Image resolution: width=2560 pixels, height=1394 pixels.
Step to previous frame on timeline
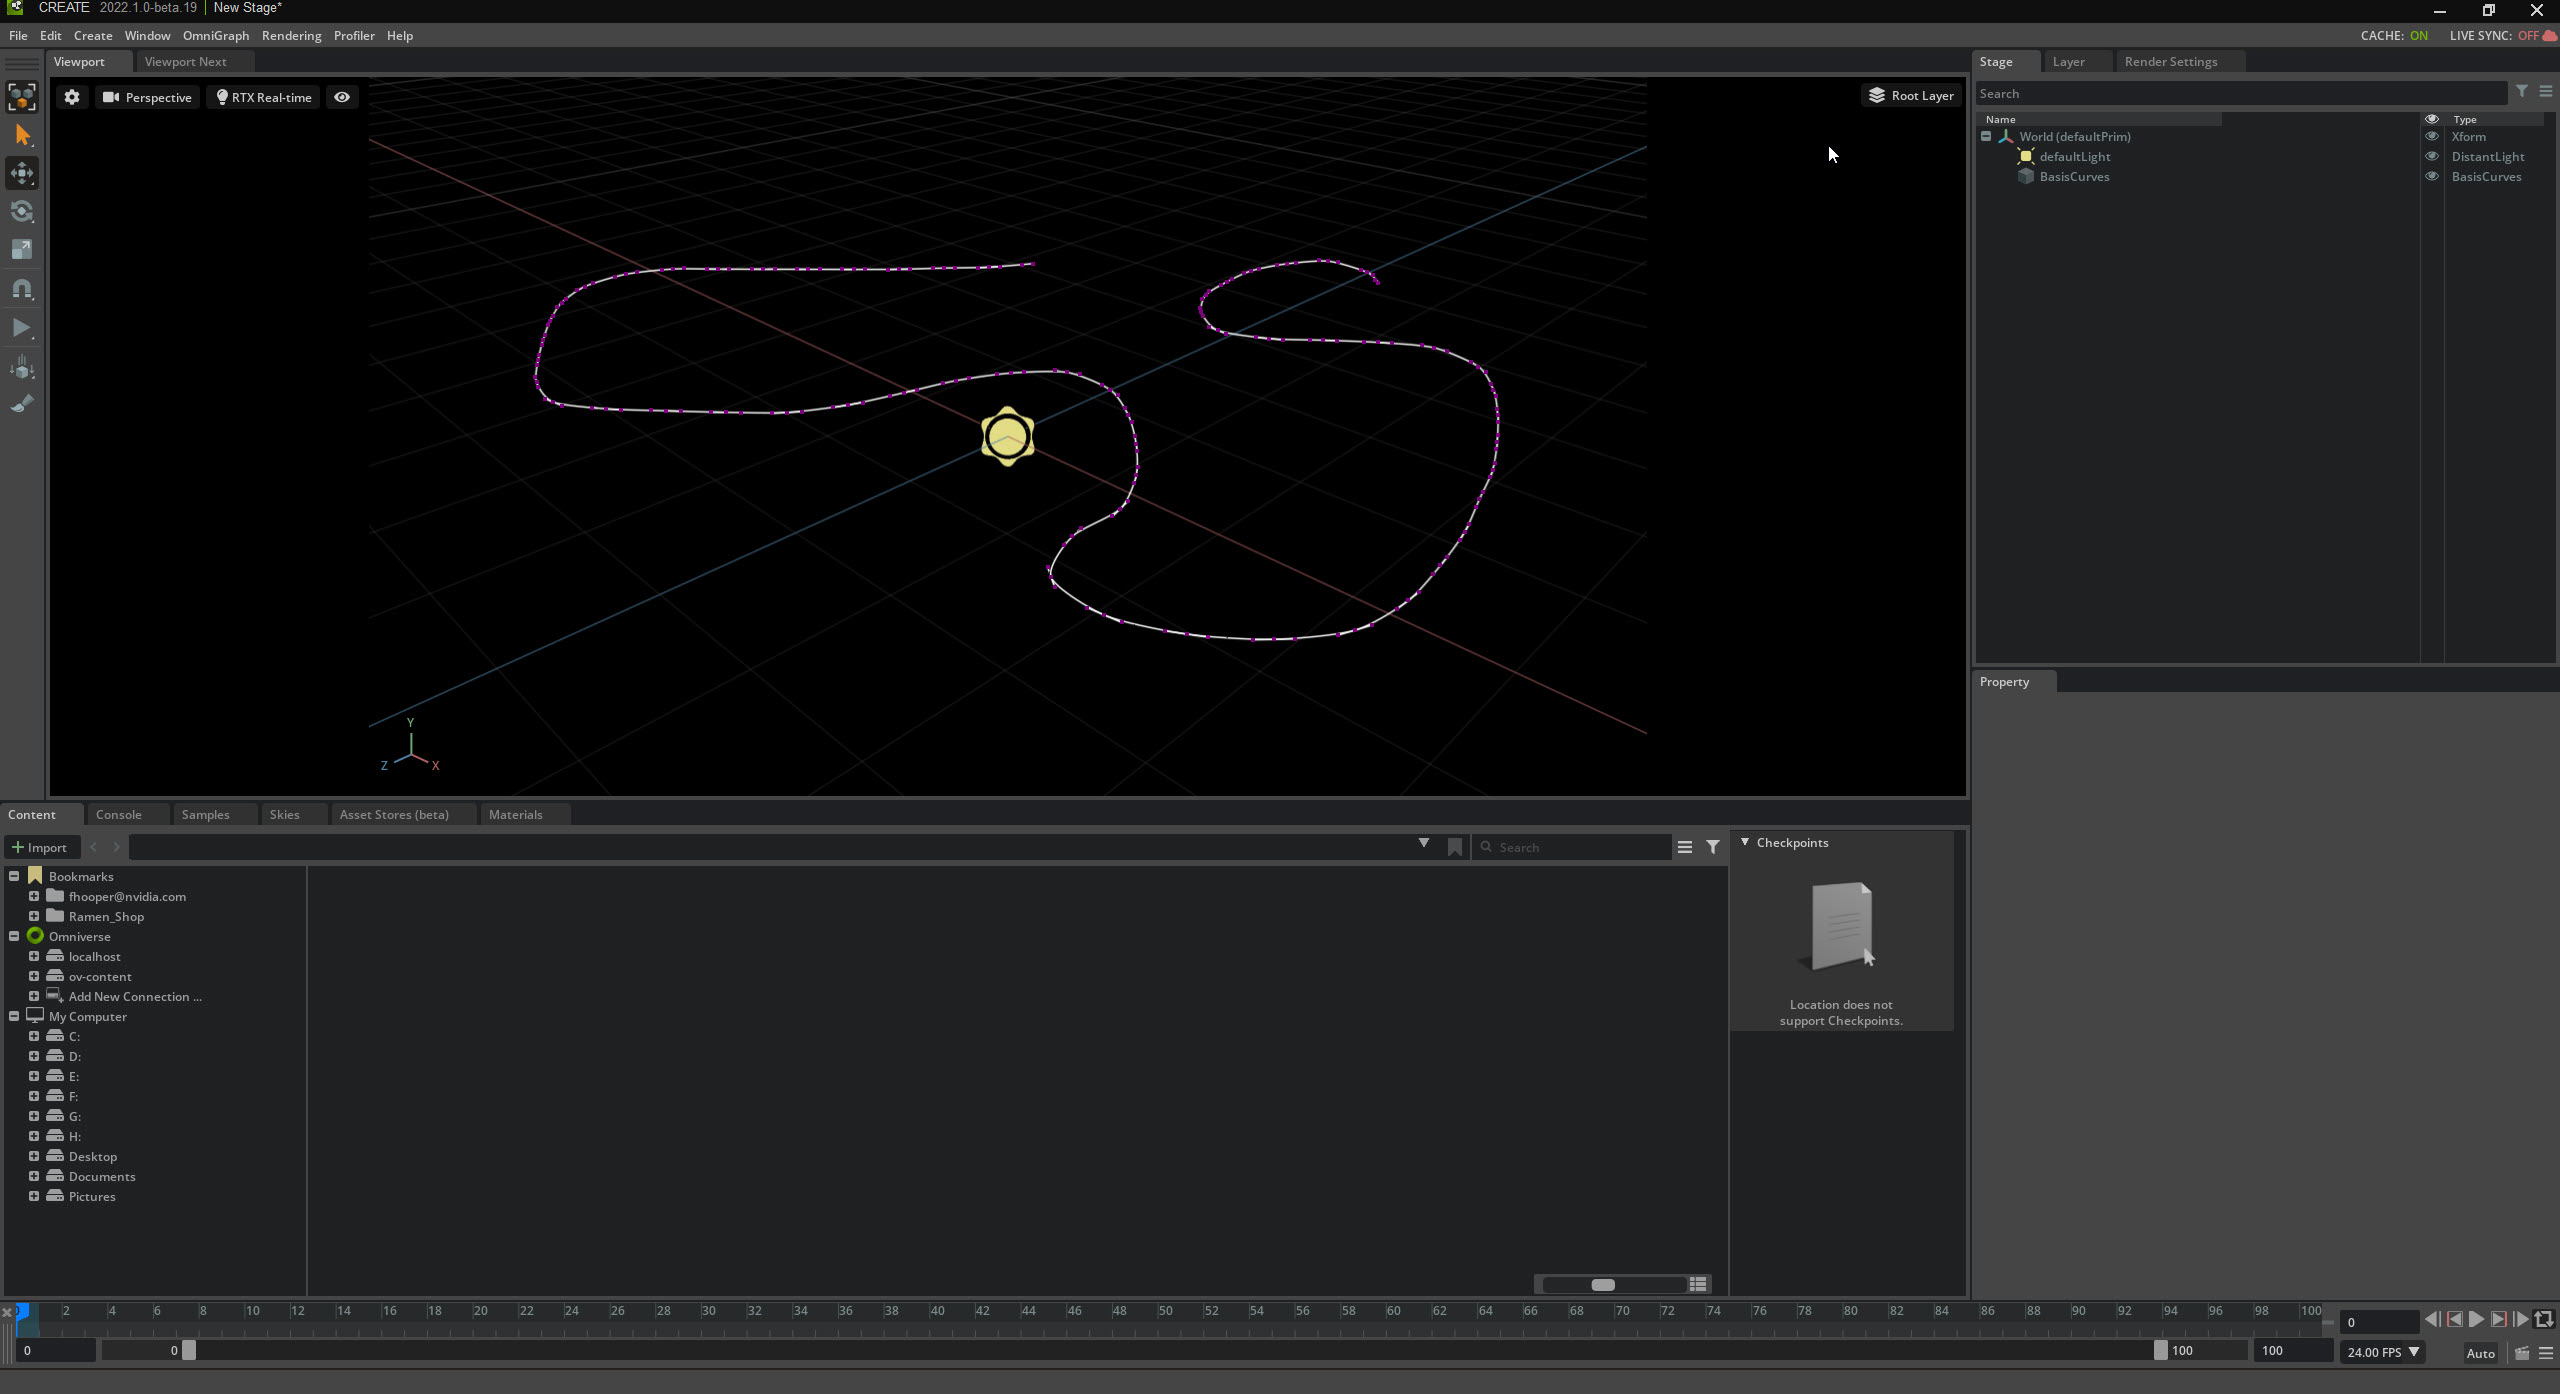[x=2454, y=1320]
